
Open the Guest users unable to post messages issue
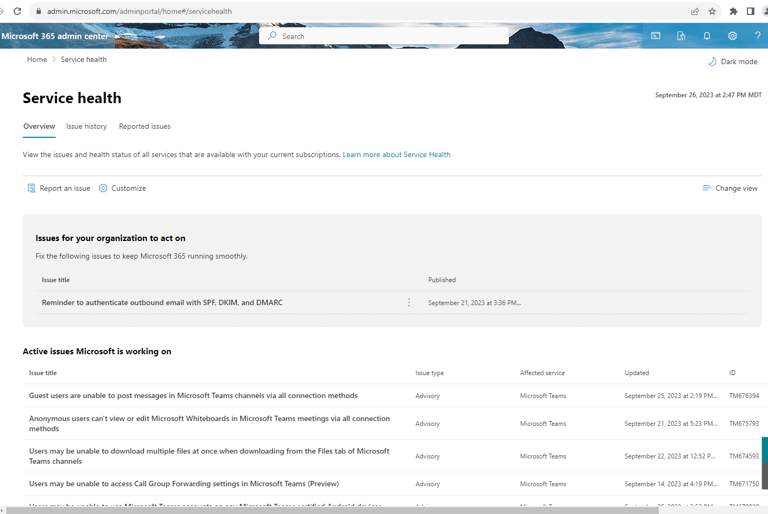pos(193,395)
